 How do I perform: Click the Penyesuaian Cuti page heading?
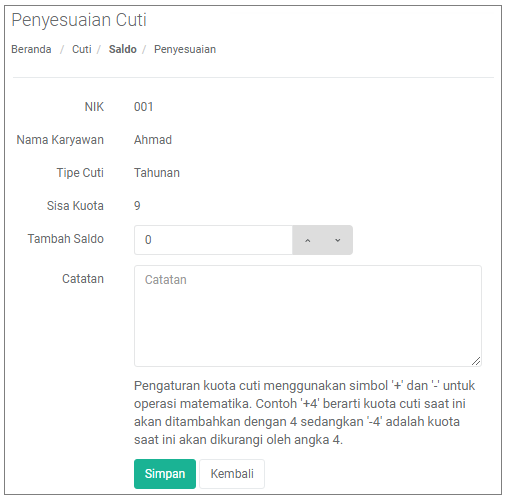pyautogui.click(x=79, y=20)
